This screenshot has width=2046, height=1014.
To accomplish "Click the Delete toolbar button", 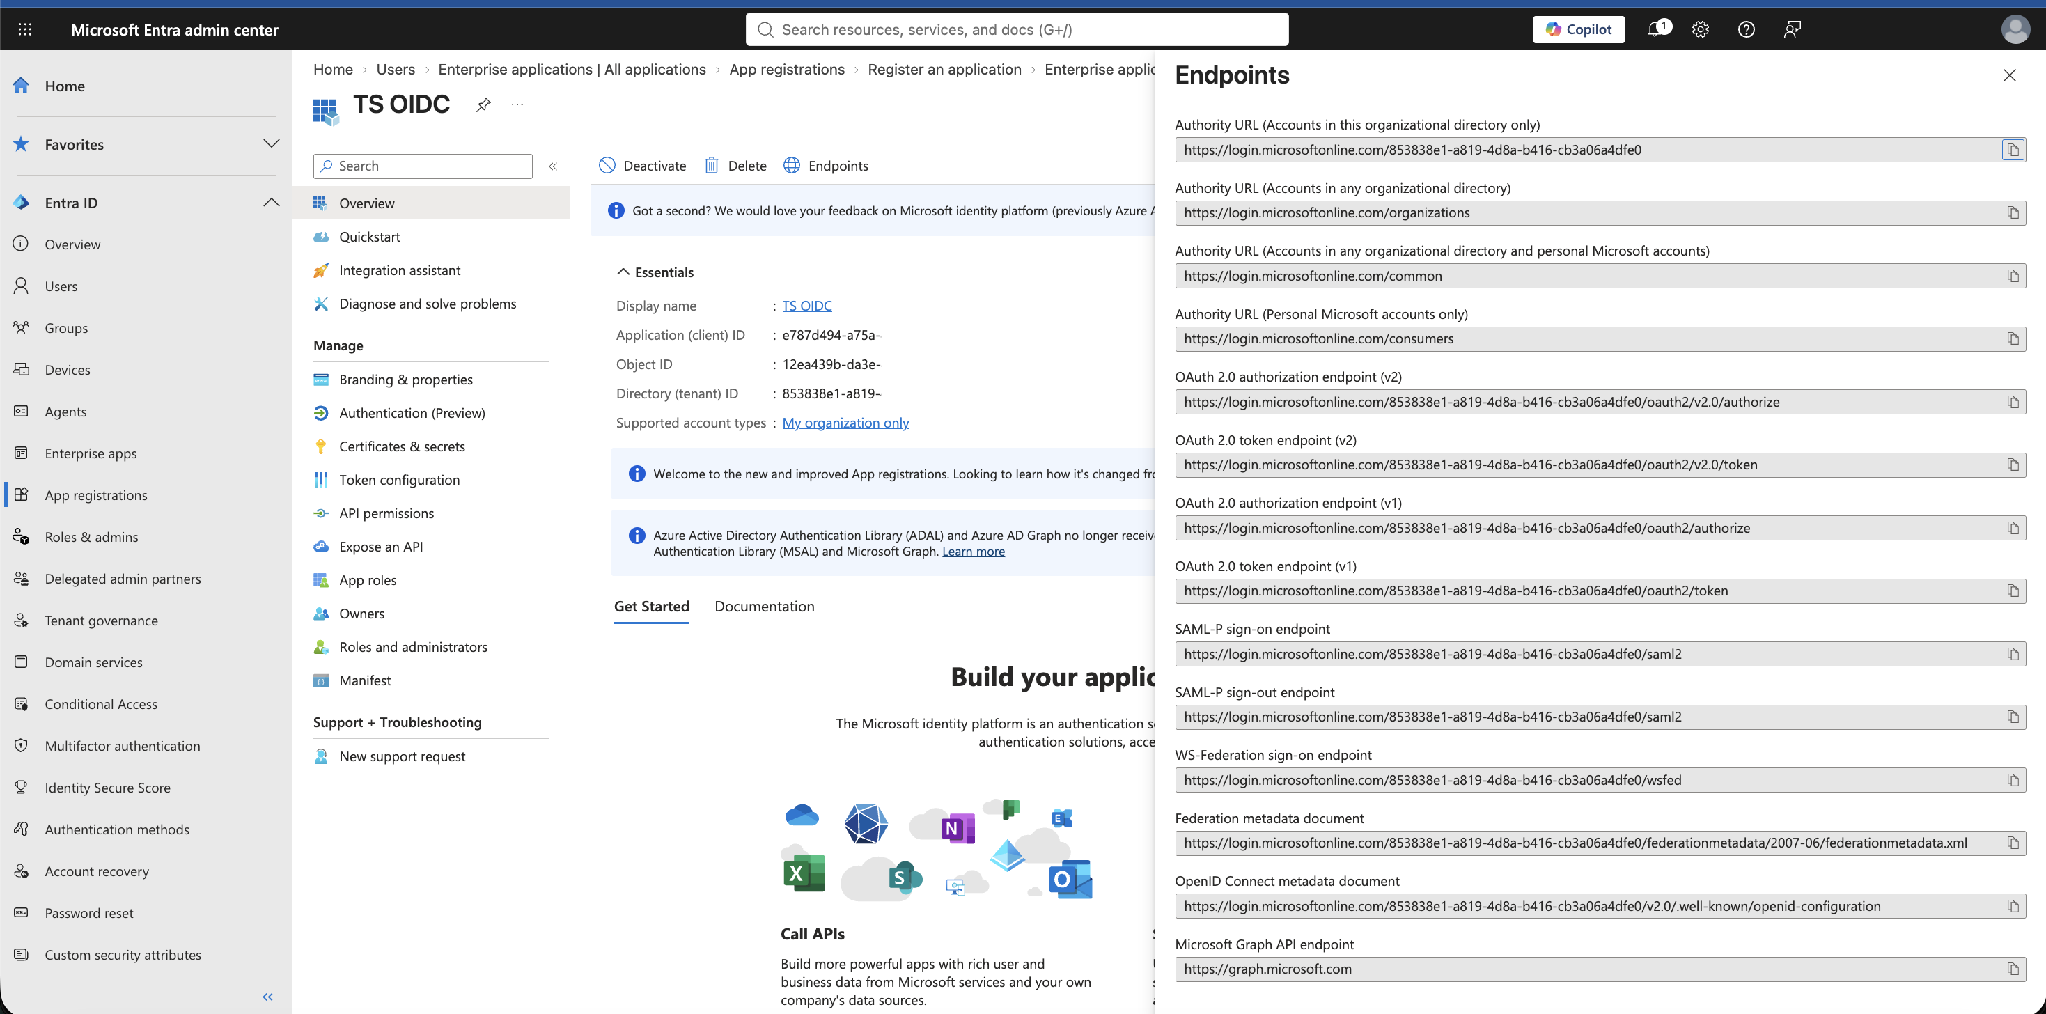I will tap(736, 166).
